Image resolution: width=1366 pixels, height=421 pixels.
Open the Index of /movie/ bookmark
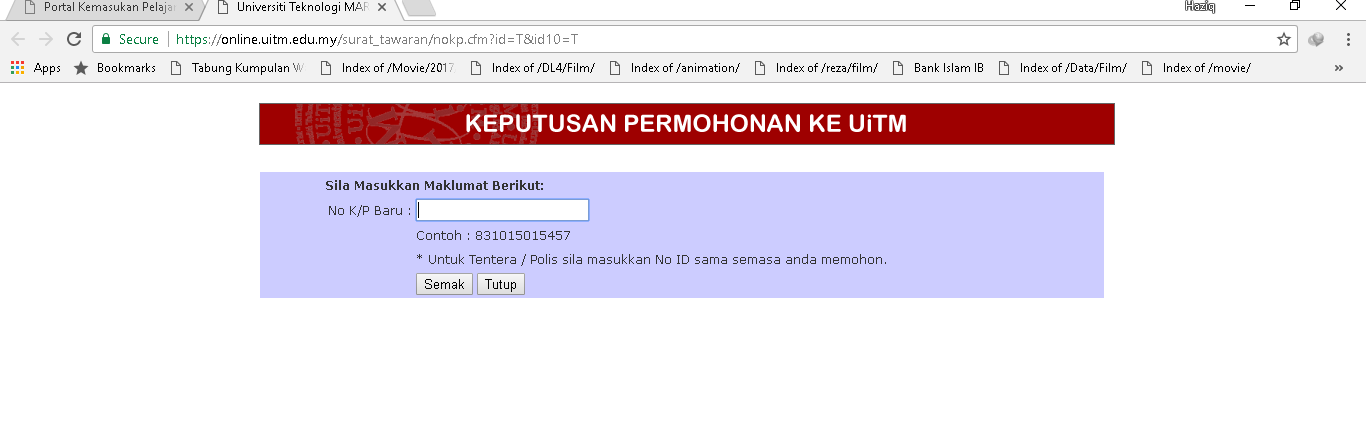[1196, 68]
